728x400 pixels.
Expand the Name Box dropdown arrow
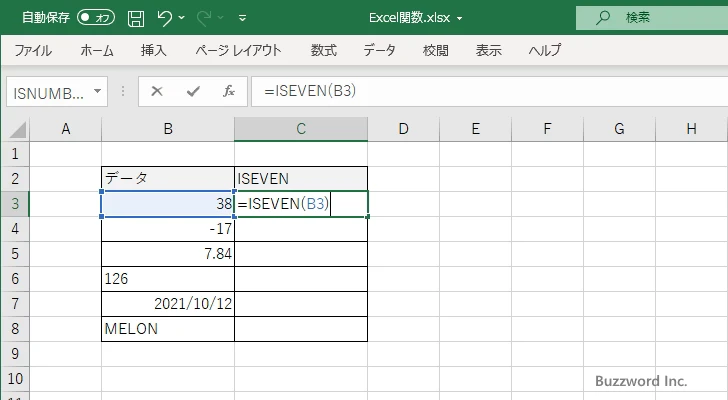[x=98, y=91]
